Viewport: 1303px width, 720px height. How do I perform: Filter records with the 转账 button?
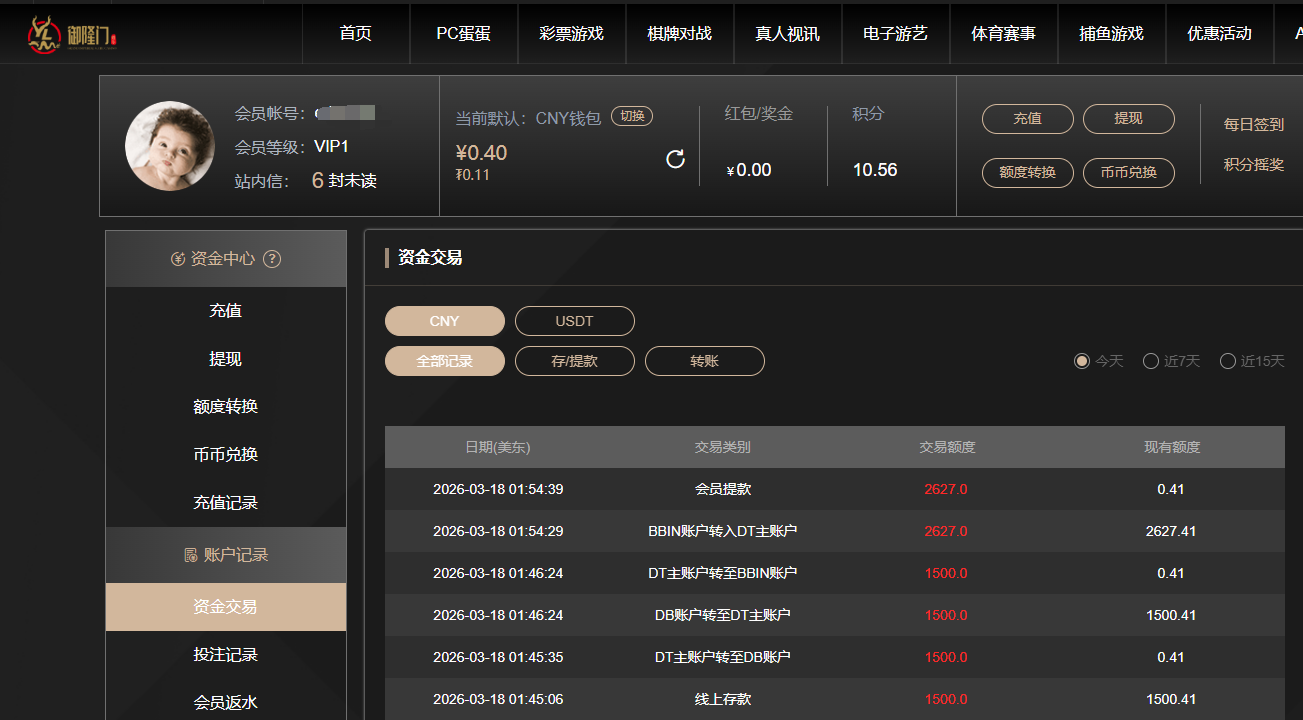704,361
